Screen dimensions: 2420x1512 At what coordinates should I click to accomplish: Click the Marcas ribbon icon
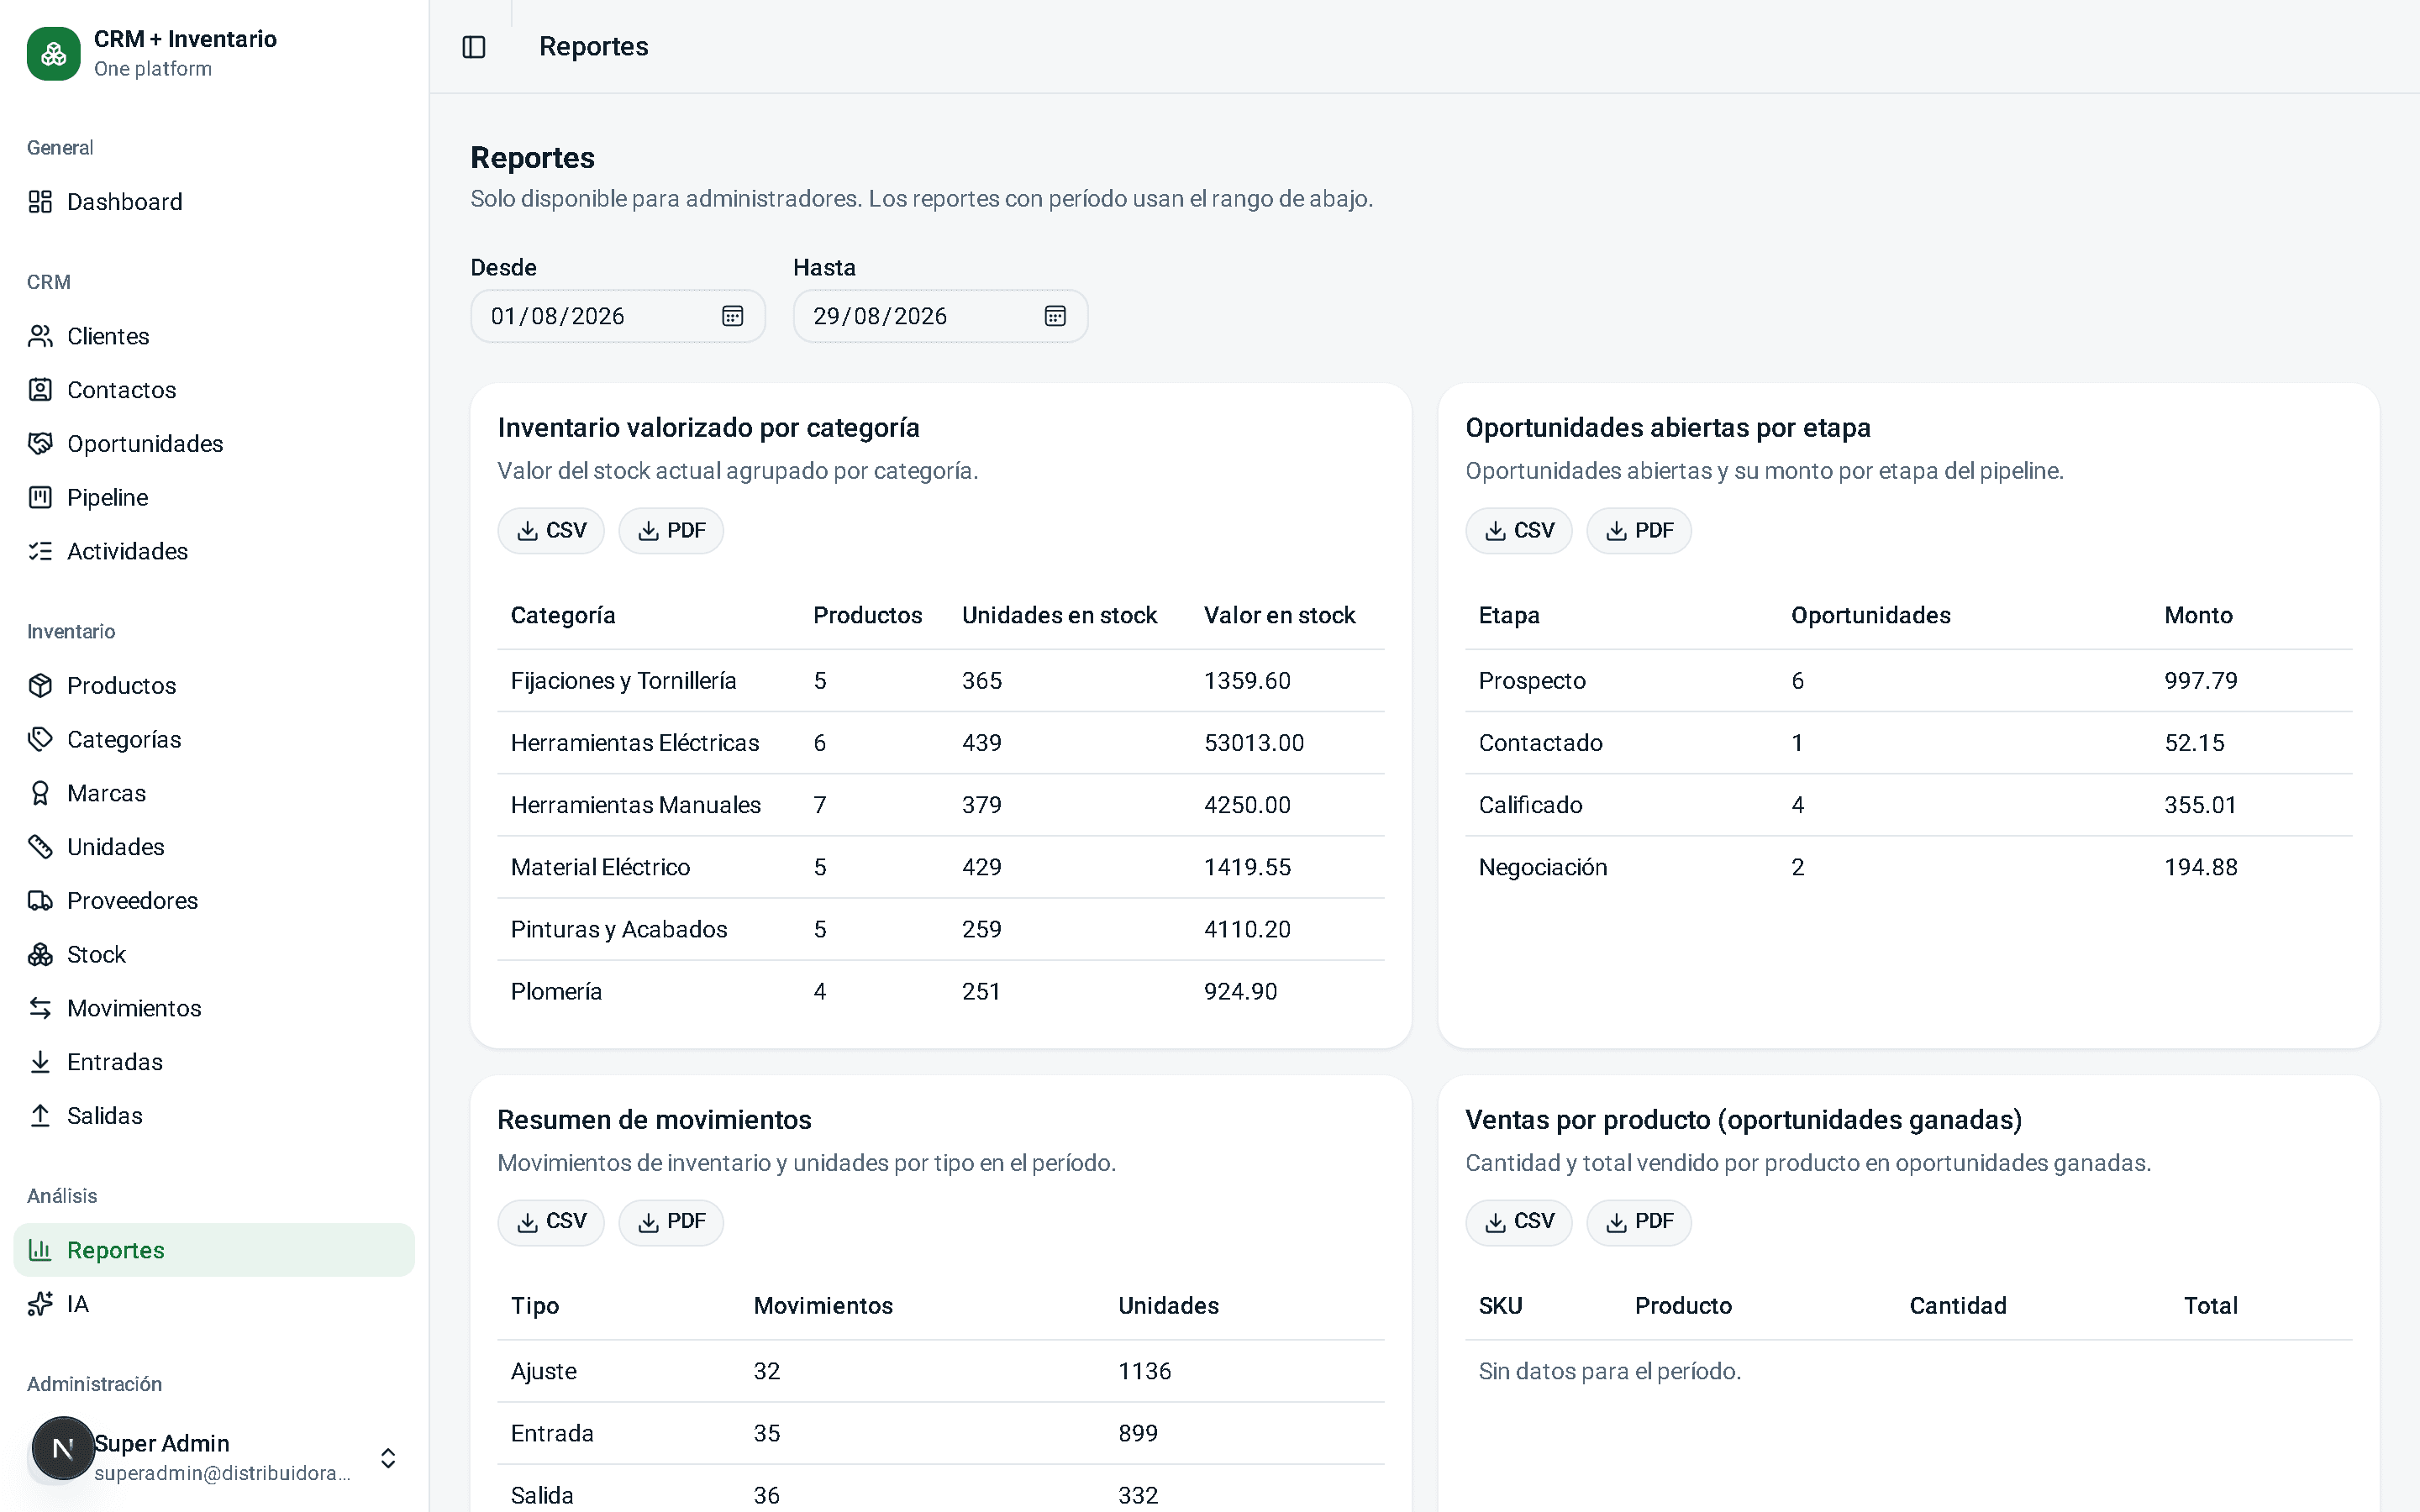pos(40,793)
